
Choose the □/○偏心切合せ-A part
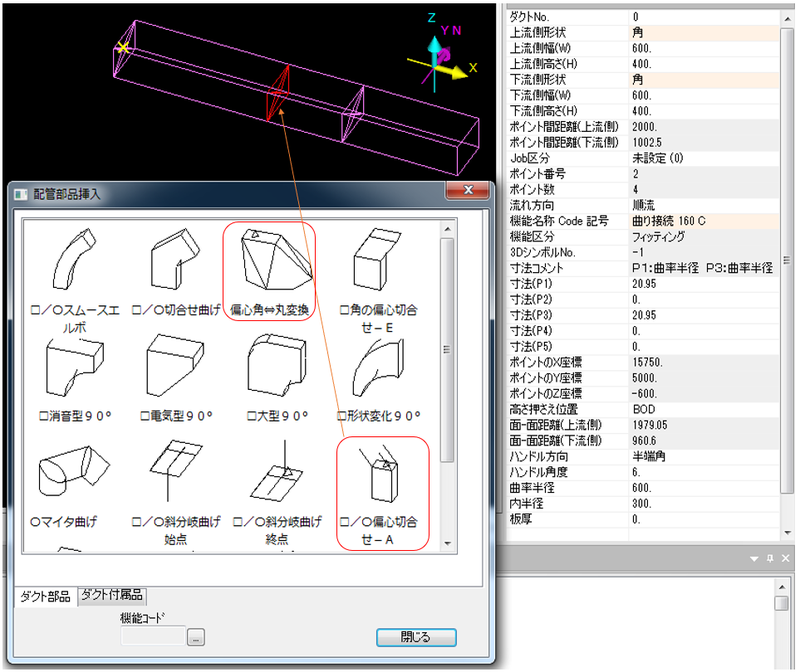(x=382, y=480)
